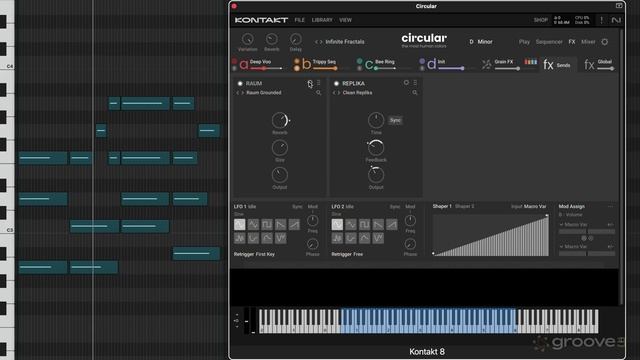Search REPLIKA presets with magnifier icon
This screenshot has width=640, height=360.
[x=415, y=93]
